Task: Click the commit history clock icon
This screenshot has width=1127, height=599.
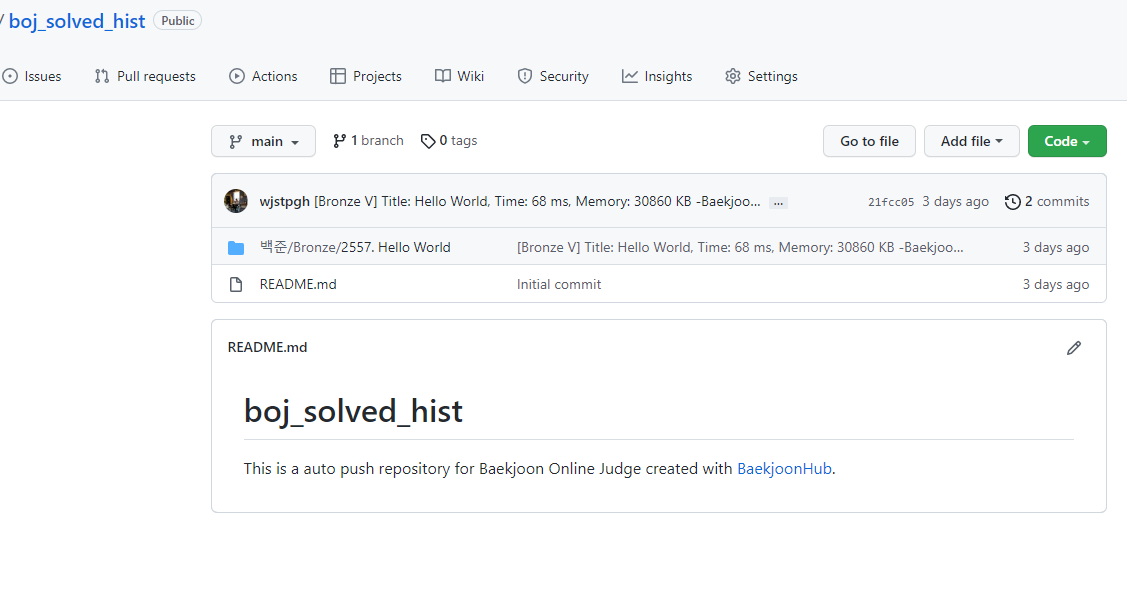Action: point(1013,202)
